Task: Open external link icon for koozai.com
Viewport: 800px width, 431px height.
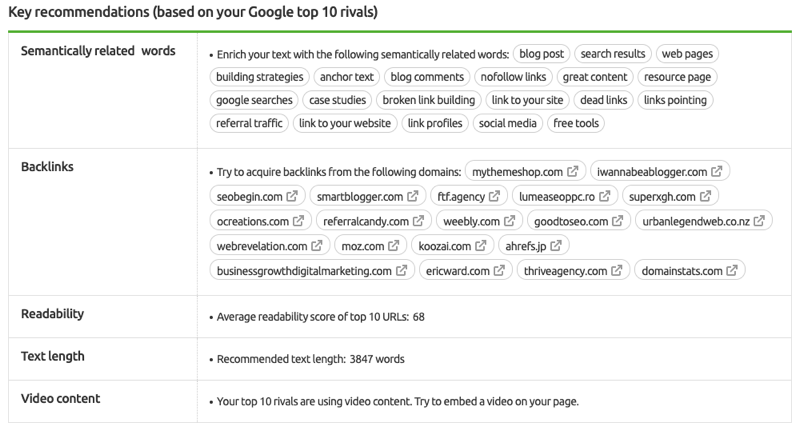Action: click(482, 246)
